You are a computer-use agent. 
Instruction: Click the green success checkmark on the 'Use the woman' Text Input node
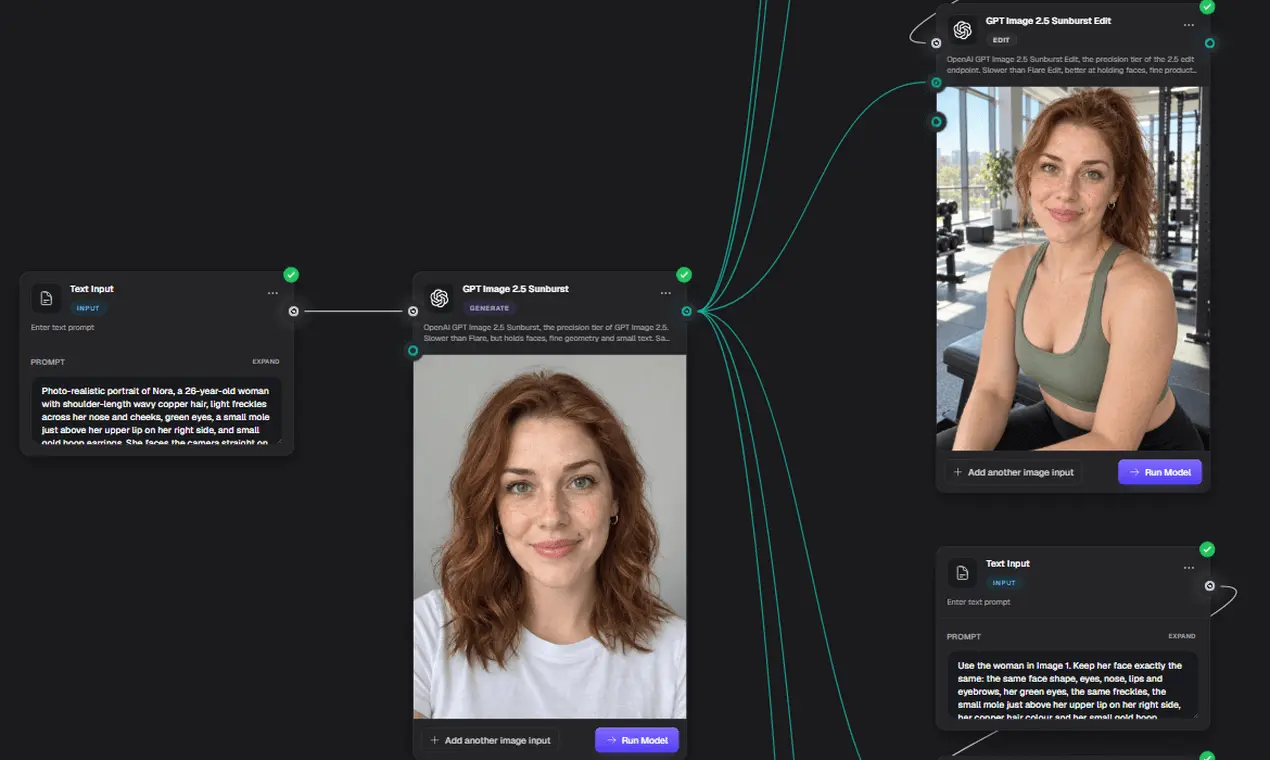click(x=1207, y=549)
